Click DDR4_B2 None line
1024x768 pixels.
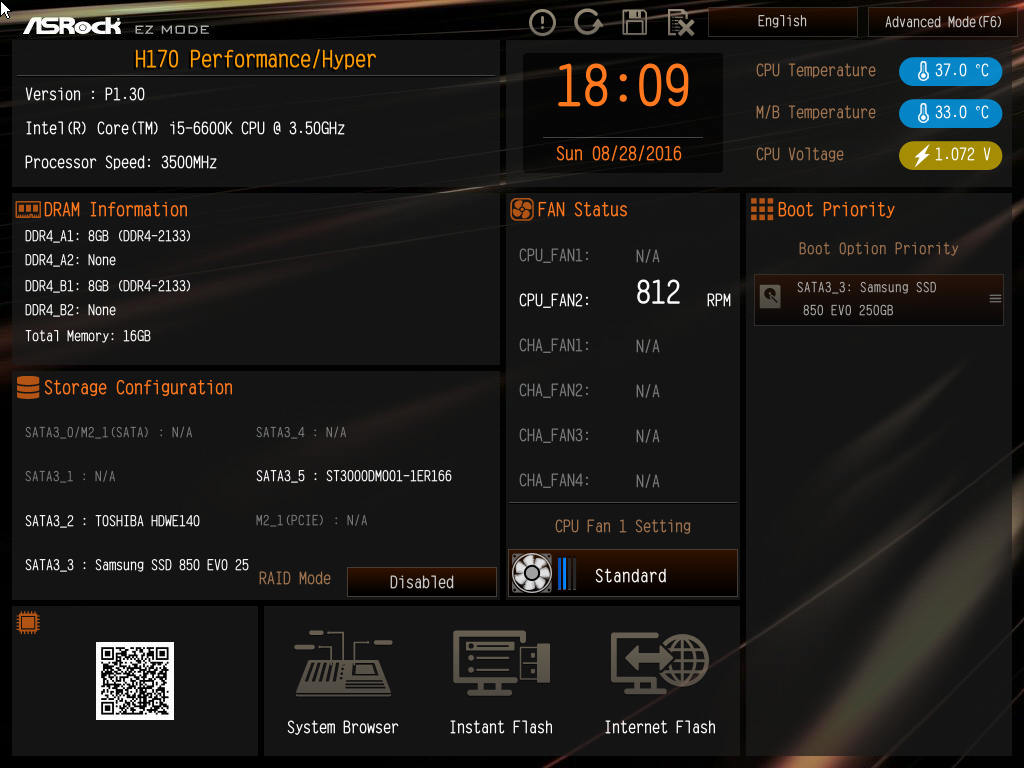point(71,310)
